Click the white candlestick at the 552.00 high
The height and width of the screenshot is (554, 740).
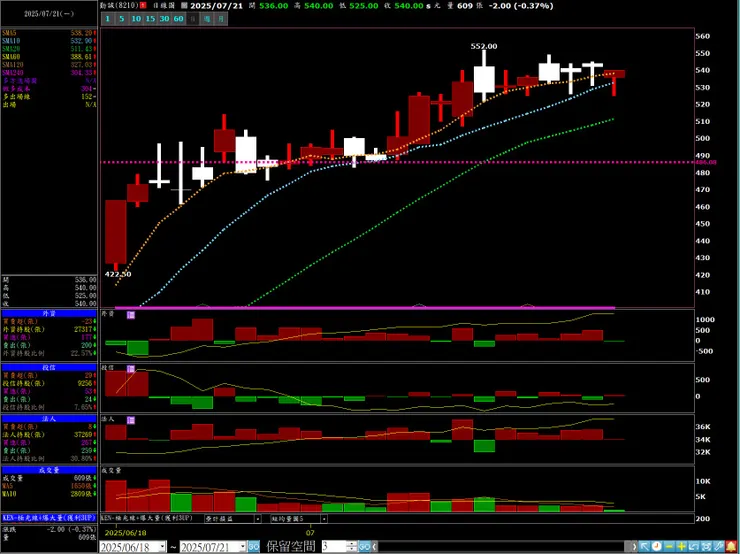484,79
